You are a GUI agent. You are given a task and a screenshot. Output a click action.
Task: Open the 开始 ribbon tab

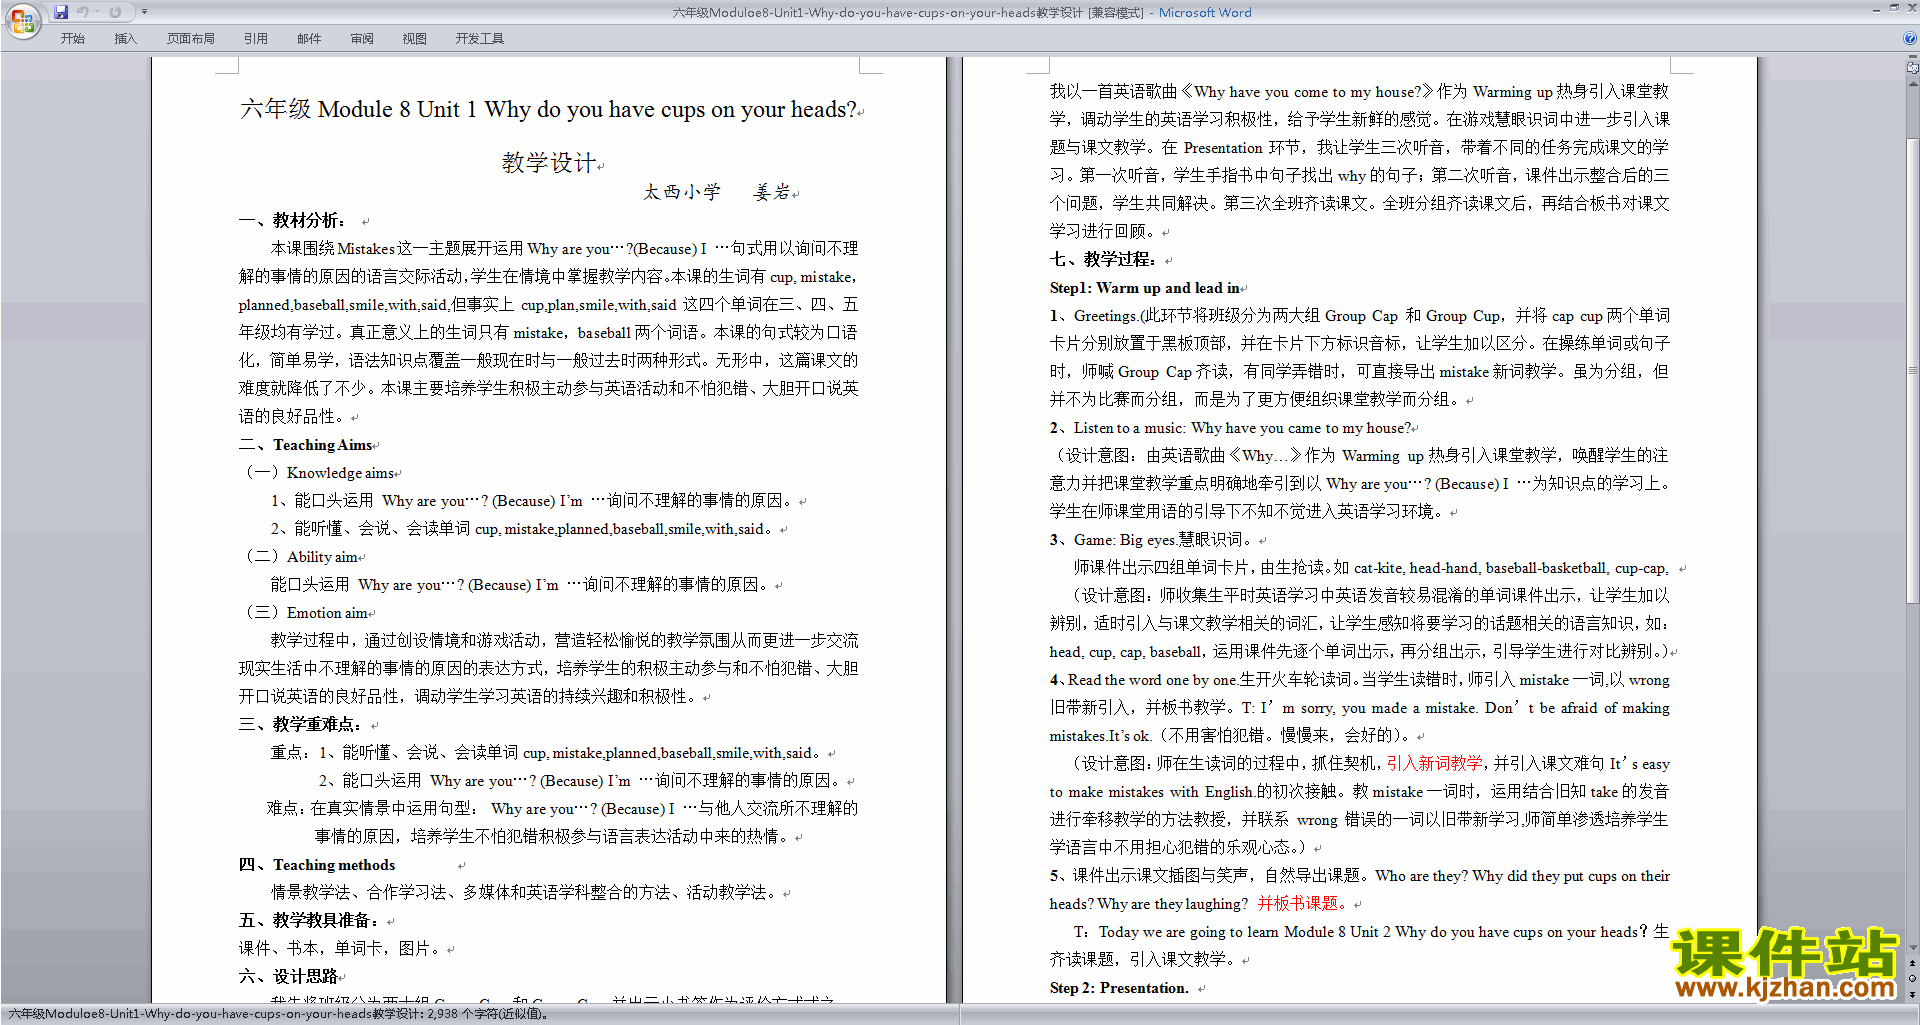72,39
